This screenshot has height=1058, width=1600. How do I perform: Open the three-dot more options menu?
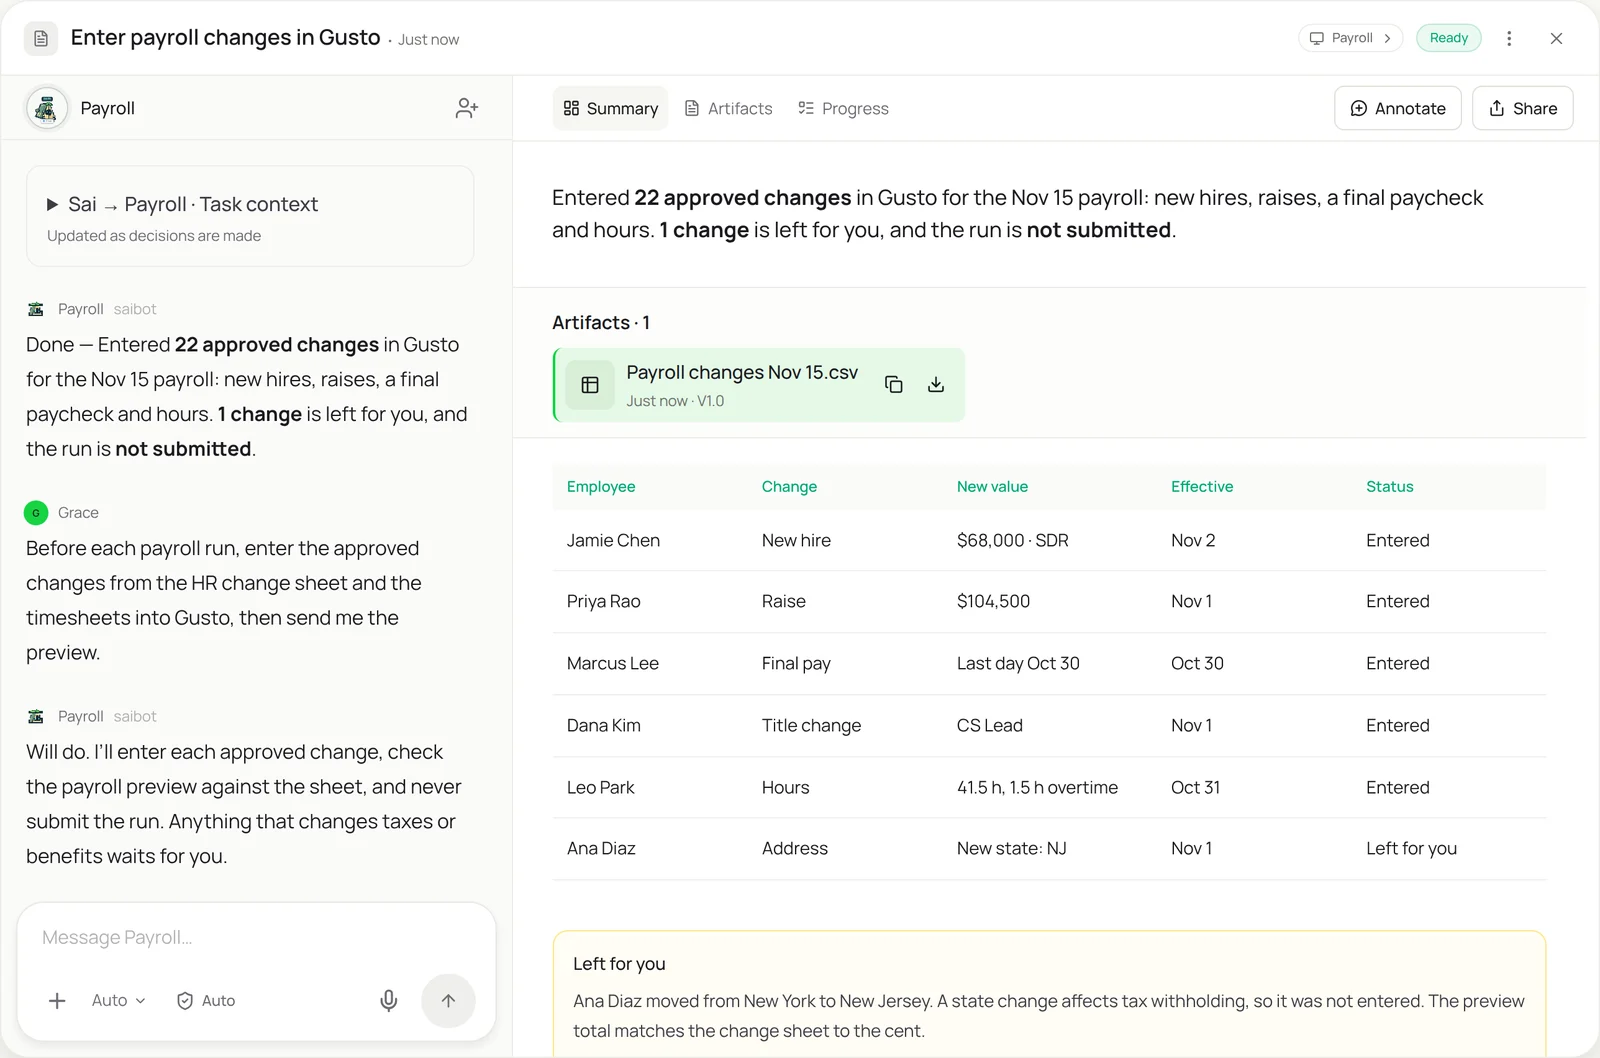coord(1509,38)
